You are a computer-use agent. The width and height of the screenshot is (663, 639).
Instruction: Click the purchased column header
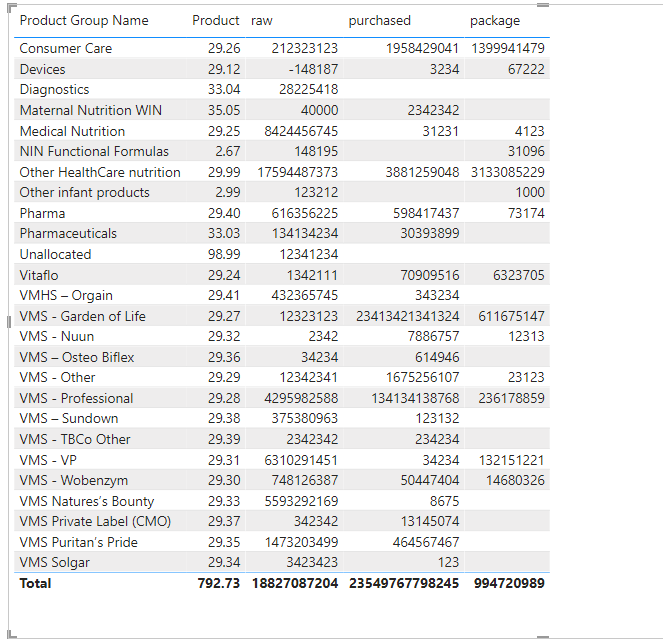click(x=379, y=20)
